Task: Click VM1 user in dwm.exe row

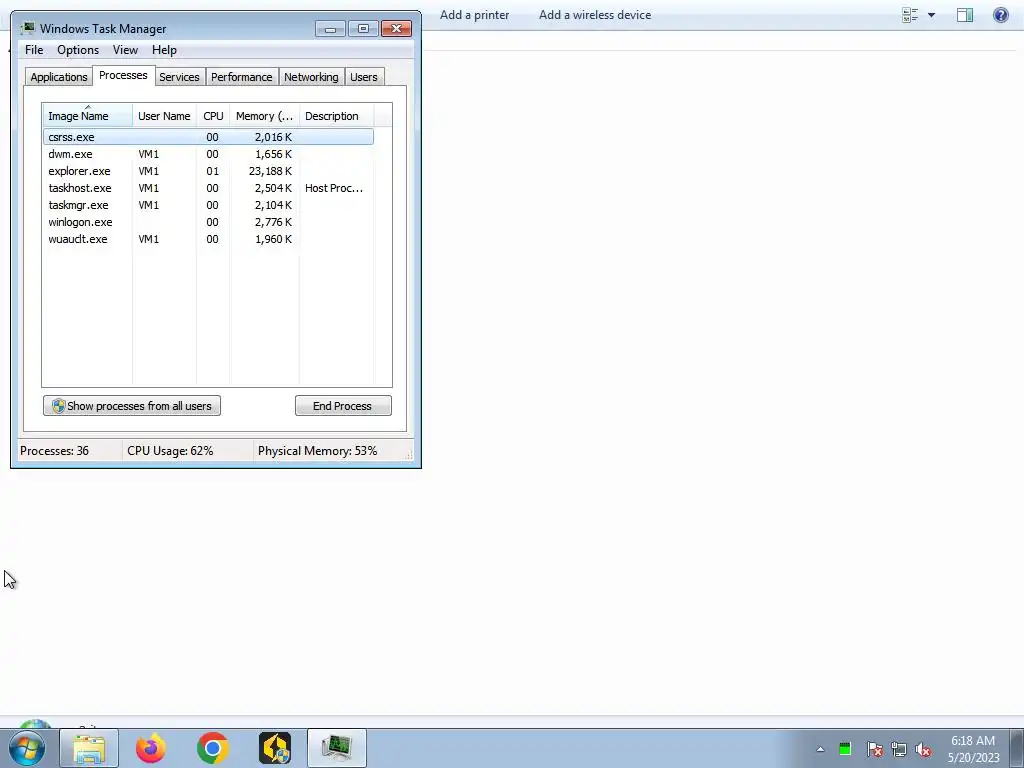Action: coord(149,154)
